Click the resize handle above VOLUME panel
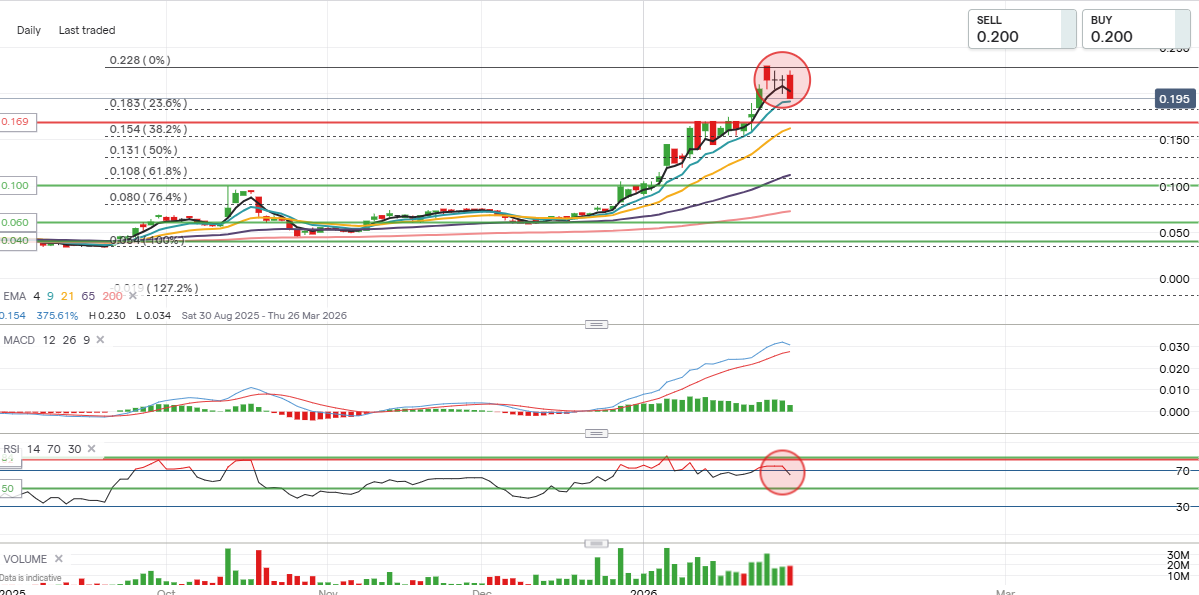The height and width of the screenshot is (595, 1199). [596, 543]
